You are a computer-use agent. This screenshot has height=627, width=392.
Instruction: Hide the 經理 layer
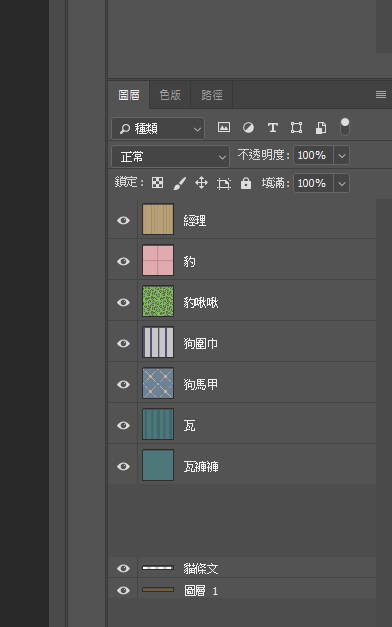(123, 220)
